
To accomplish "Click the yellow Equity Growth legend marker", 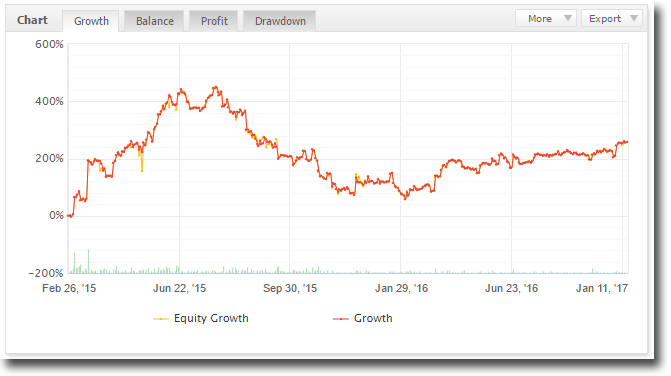I will [161, 319].
